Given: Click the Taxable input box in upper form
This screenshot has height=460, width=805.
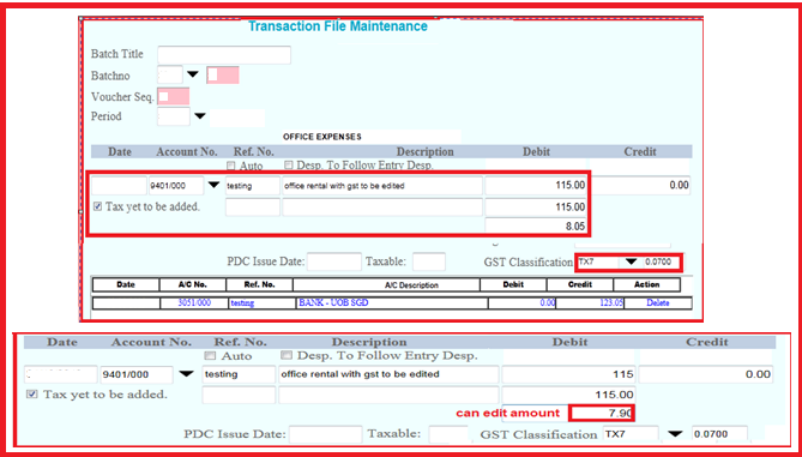Looking at the screenshot, I should pos(428,262).
